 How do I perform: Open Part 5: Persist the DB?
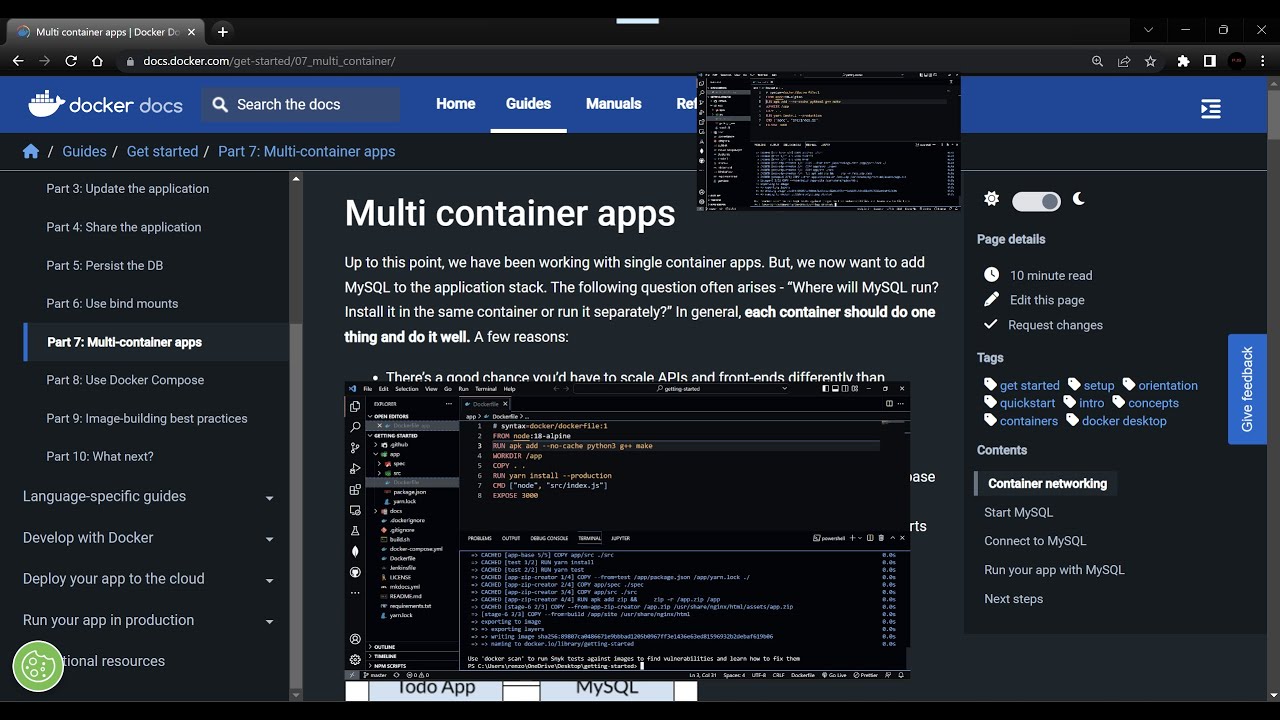tap(104, 265)
